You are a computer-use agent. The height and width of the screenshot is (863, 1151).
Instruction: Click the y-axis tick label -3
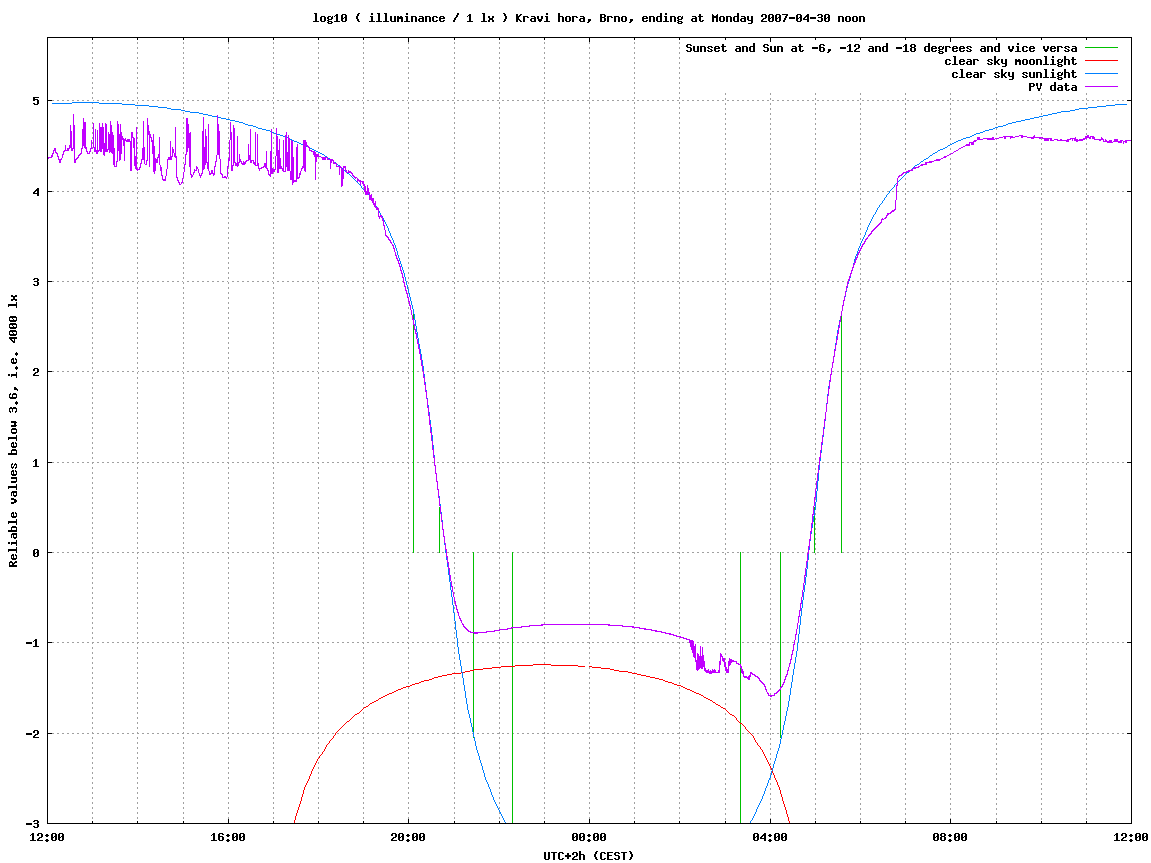click(x=33, y=823)
